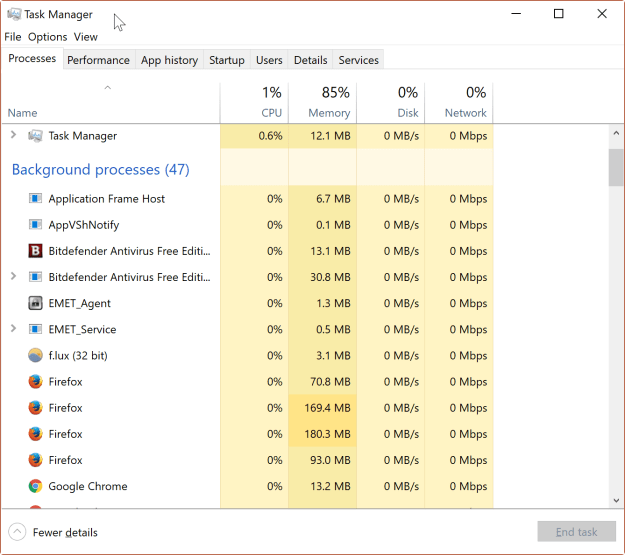625x555 pixels.
Task: Click the vertical scrollbar thumb
Action: (x=616, y=167)
